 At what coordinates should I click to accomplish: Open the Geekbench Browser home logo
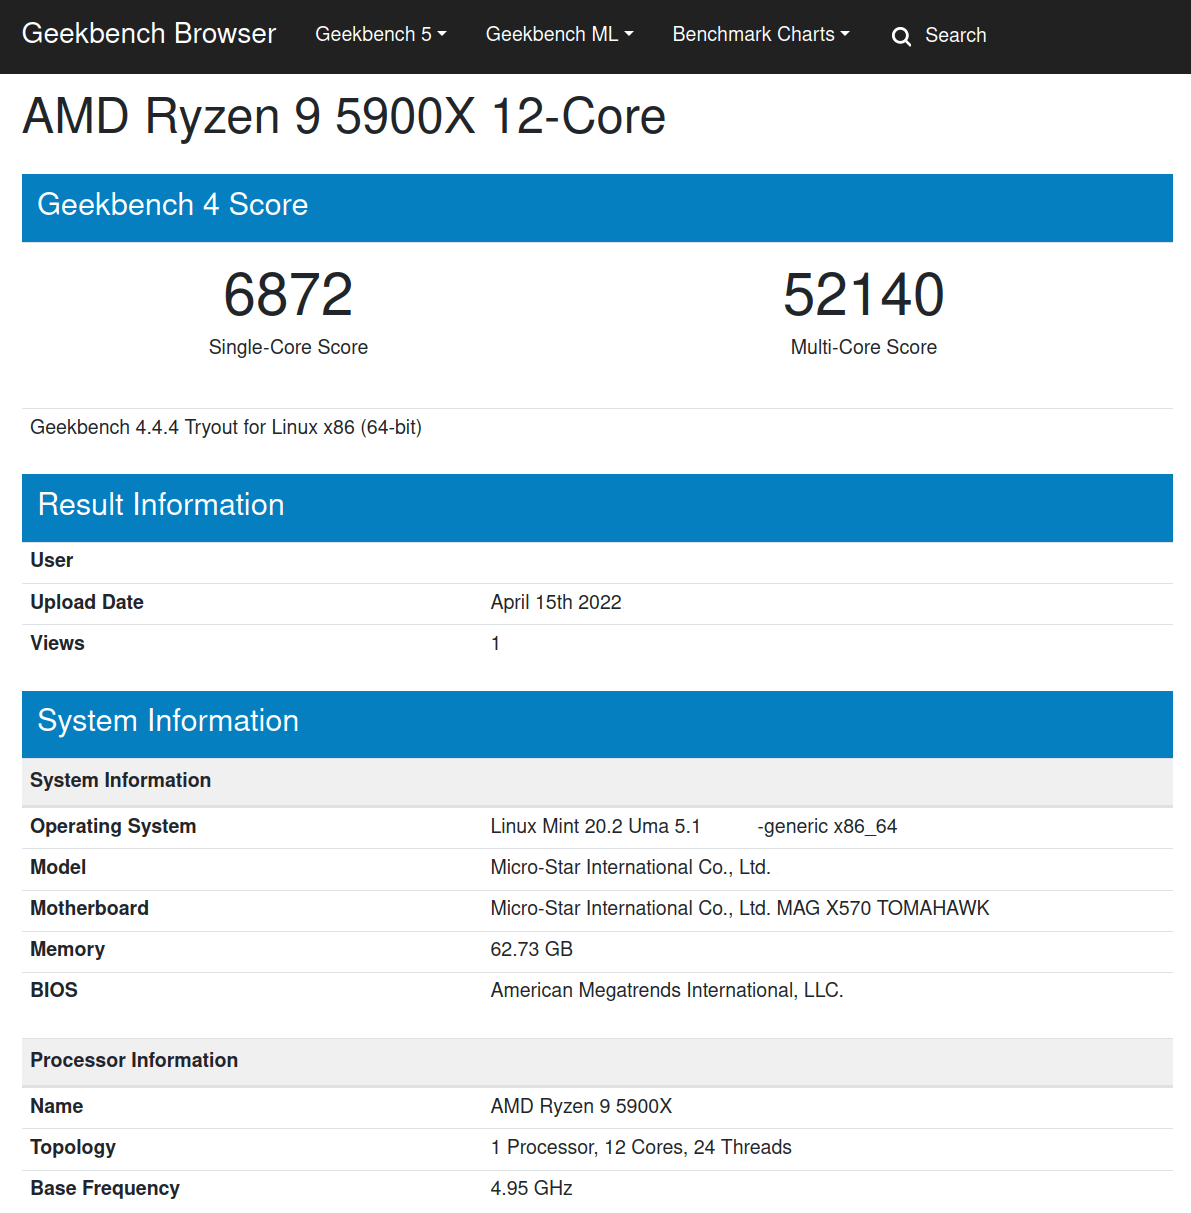(x=148, y=33)
